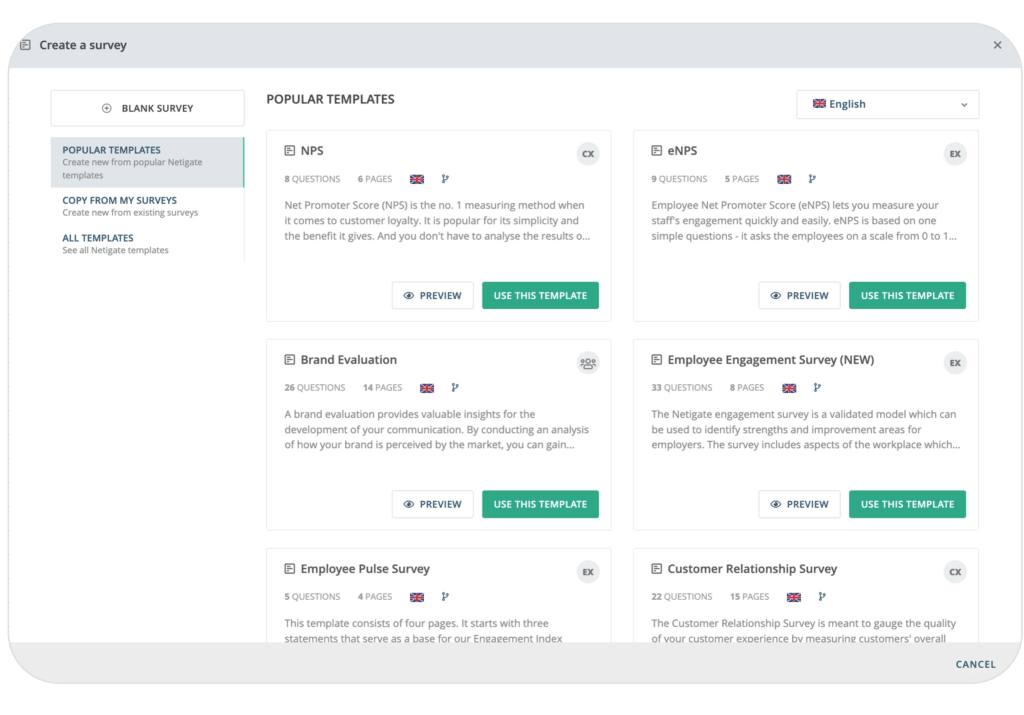
Task: Click the '33 QUESTIONS' label
Action: tap(682, 388)
